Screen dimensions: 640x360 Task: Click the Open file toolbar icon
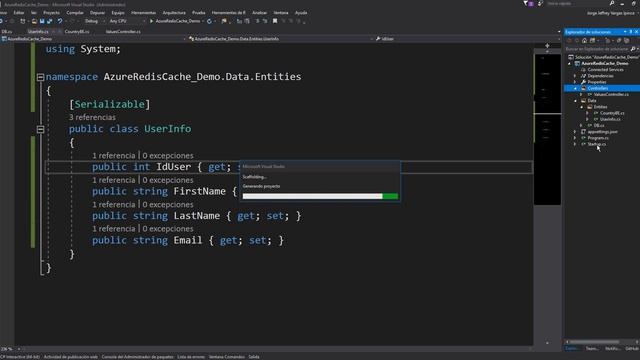pos(34,21)
